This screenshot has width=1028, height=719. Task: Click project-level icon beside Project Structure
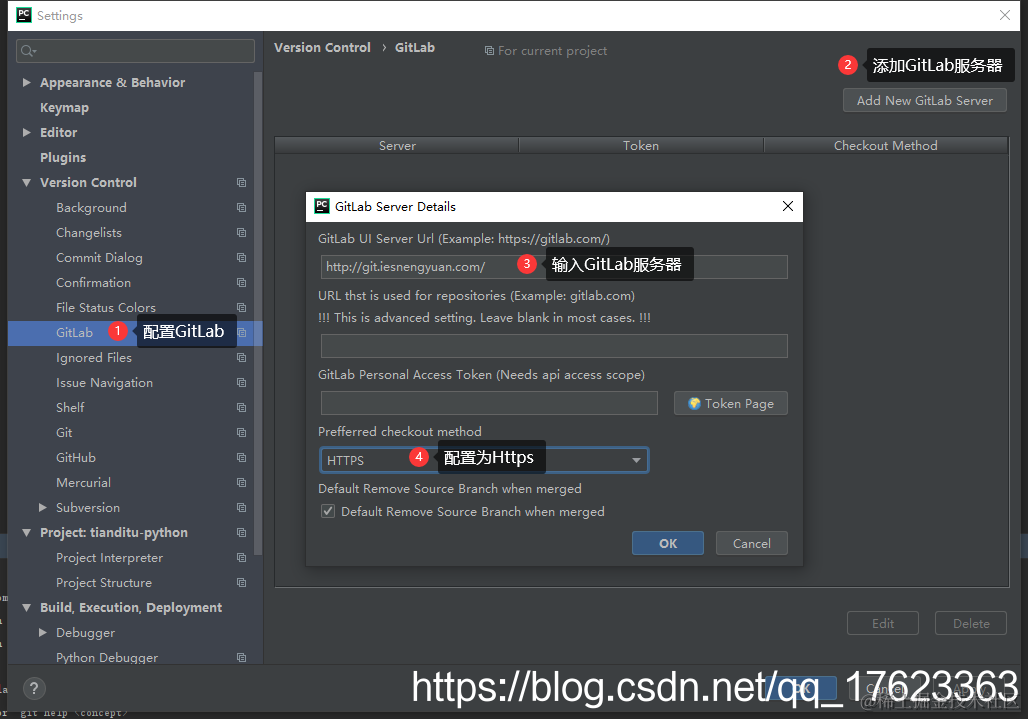(241, 583)
